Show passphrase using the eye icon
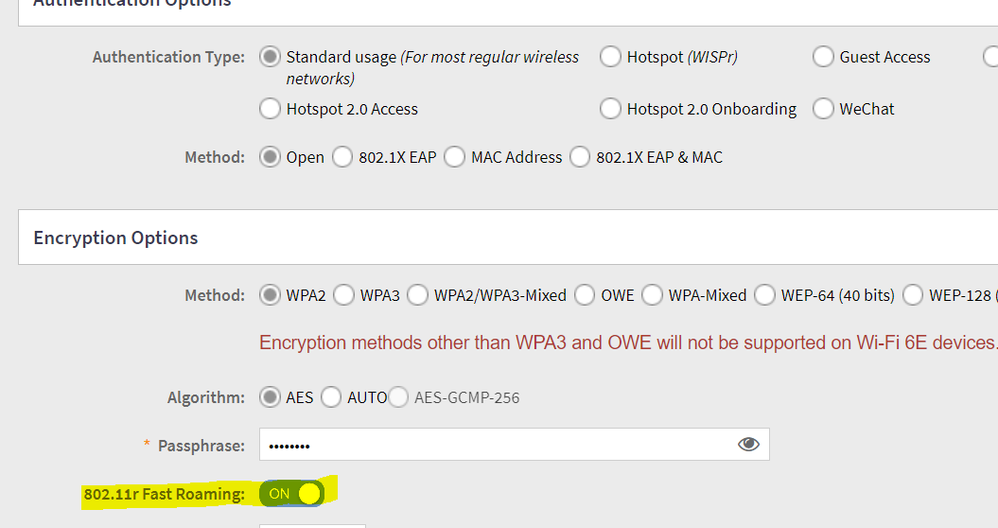This screenshot has height=528, width=998. 748,444
